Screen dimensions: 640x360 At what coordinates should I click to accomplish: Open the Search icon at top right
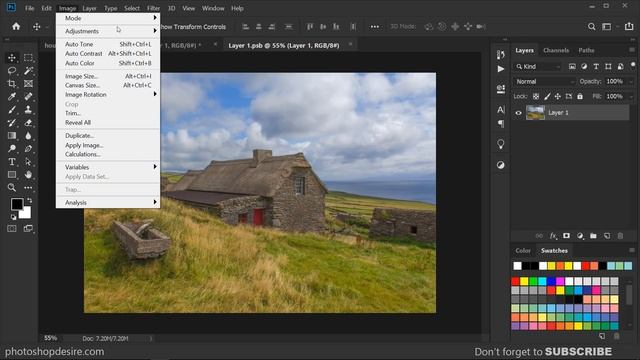coord(591,27)
